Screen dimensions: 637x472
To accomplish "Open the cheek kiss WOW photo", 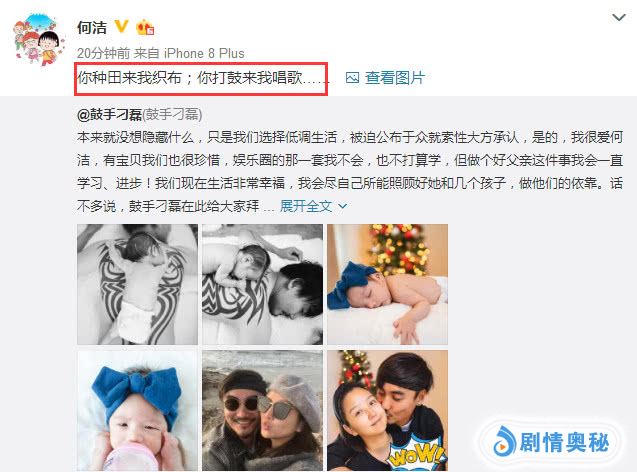I will (388, 411).
